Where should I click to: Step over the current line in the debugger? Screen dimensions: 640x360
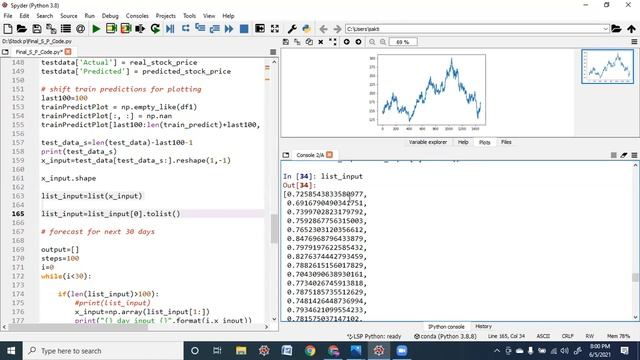point(185,29)
